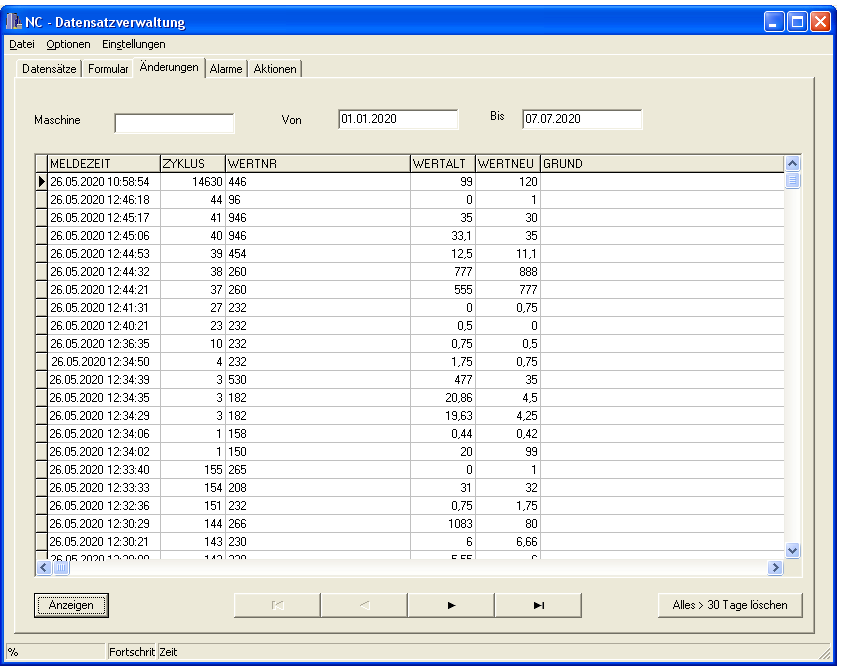Click table scroll up arrow
The height and width of the screenshot is (669, 846).
(792, 163)
